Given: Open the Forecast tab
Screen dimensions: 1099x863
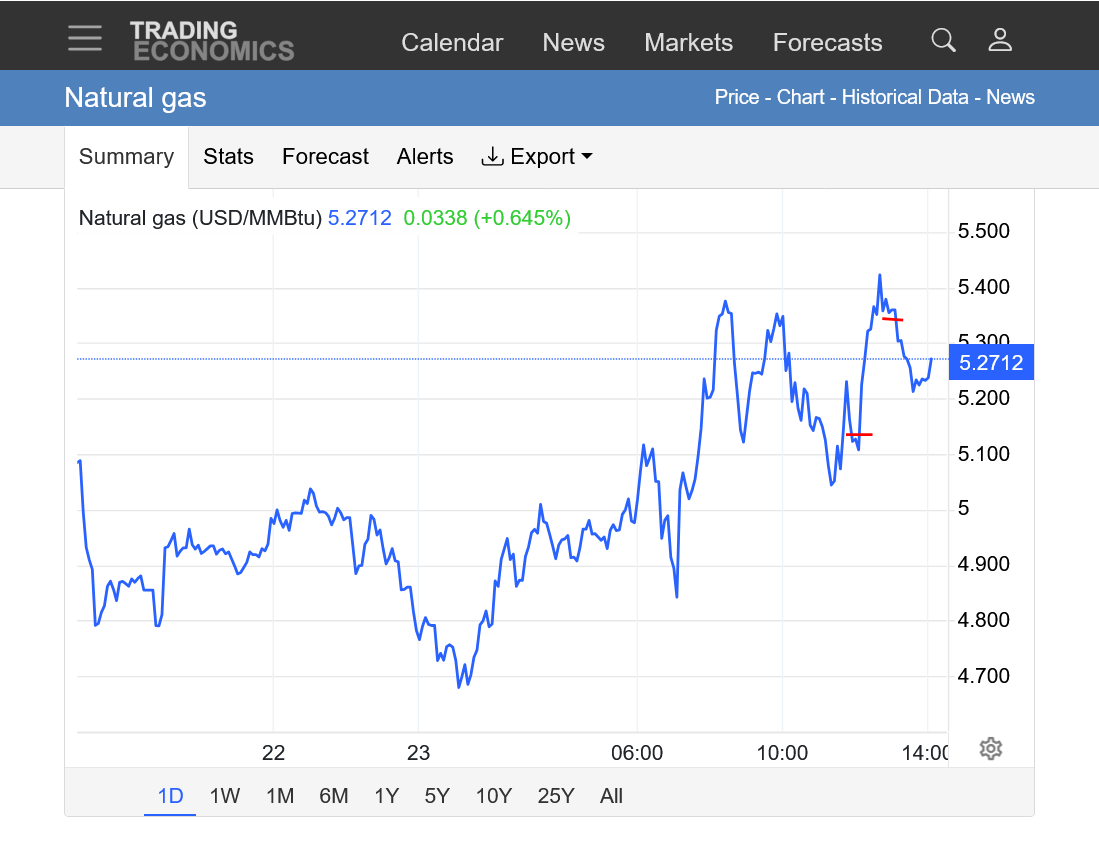Looking at the screenshot, I should pyautogui.click(x=325, y=157).
